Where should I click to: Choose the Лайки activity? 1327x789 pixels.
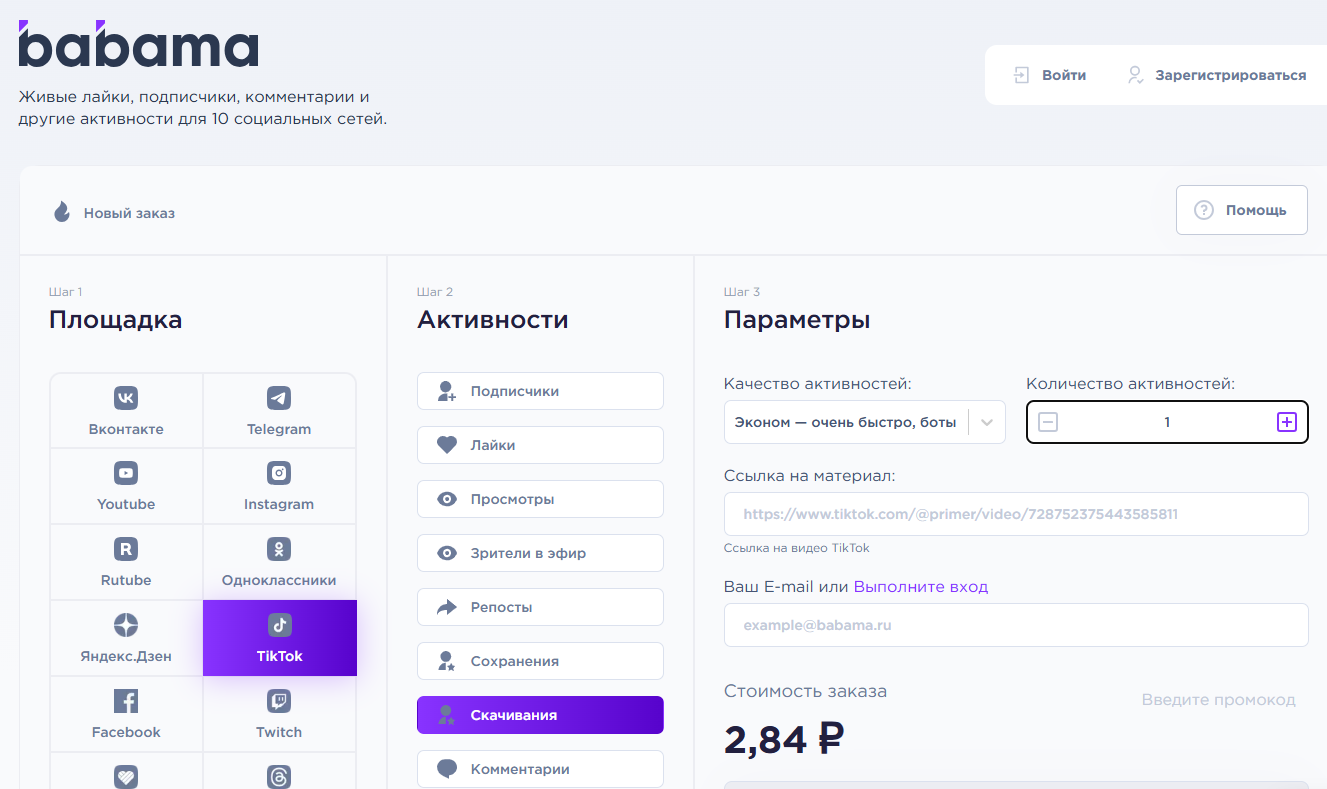(x=540, y=445)
